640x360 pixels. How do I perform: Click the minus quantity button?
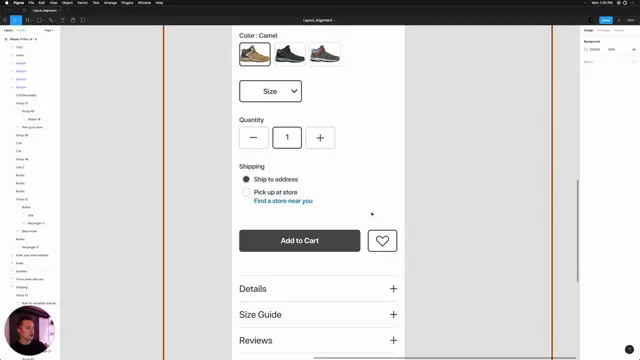click(253, 138)
